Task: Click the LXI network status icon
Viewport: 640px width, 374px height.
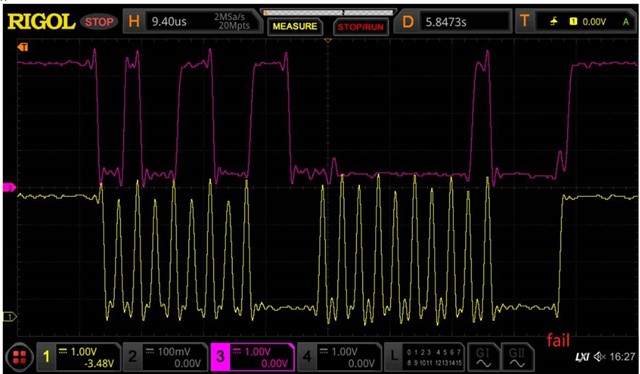Action: click(x=582, y=357)
